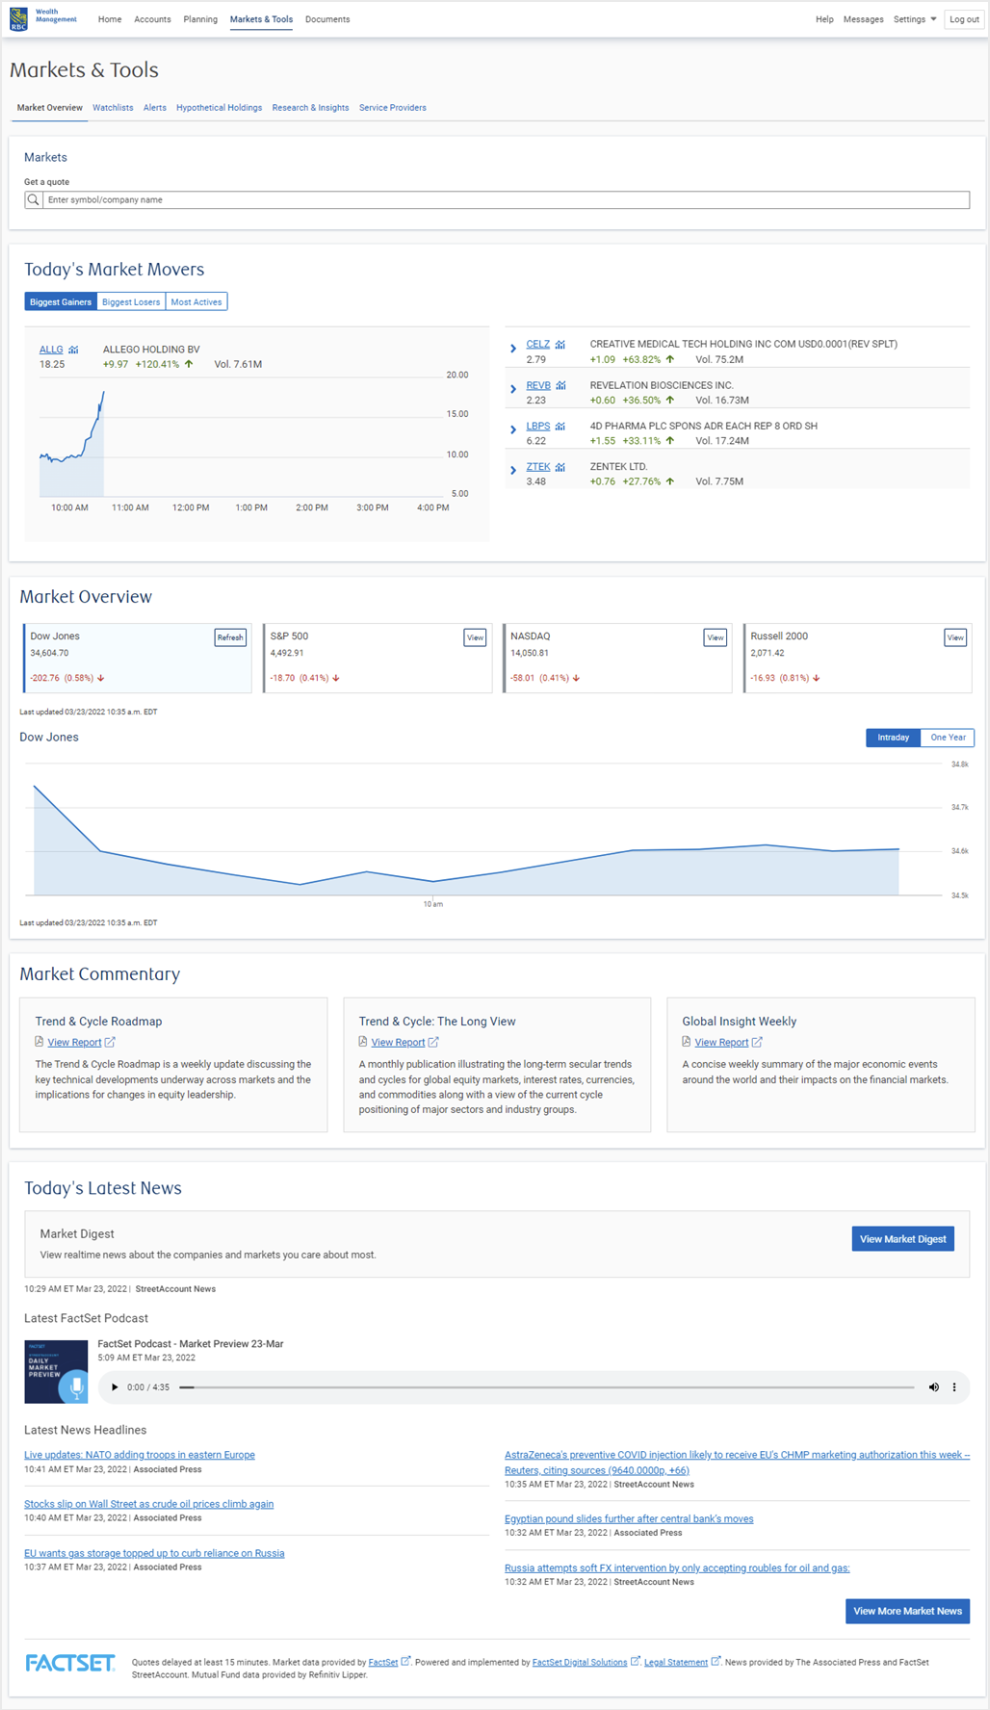Open the ALLG ticker link
Image resolution: width=990 pixels, height=1710 pixels.
(x=51, y=350)
